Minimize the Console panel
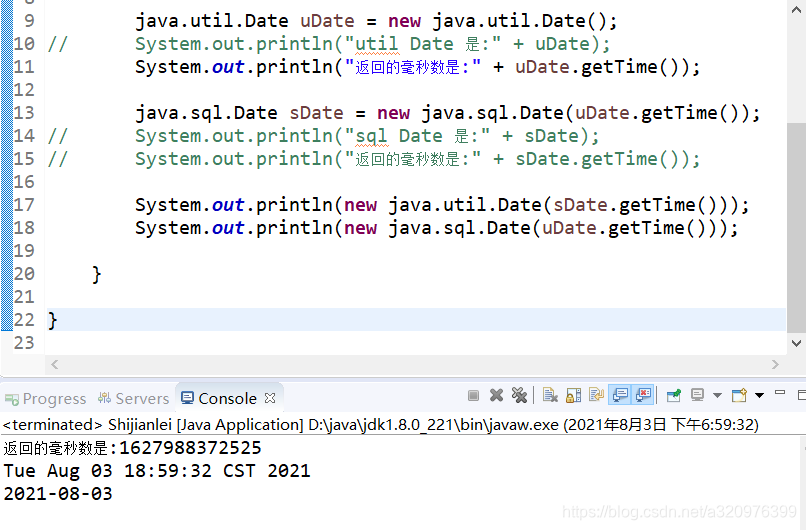Image resolution: width=806 pixels, height=530 pixels. [x=780, y=393]
